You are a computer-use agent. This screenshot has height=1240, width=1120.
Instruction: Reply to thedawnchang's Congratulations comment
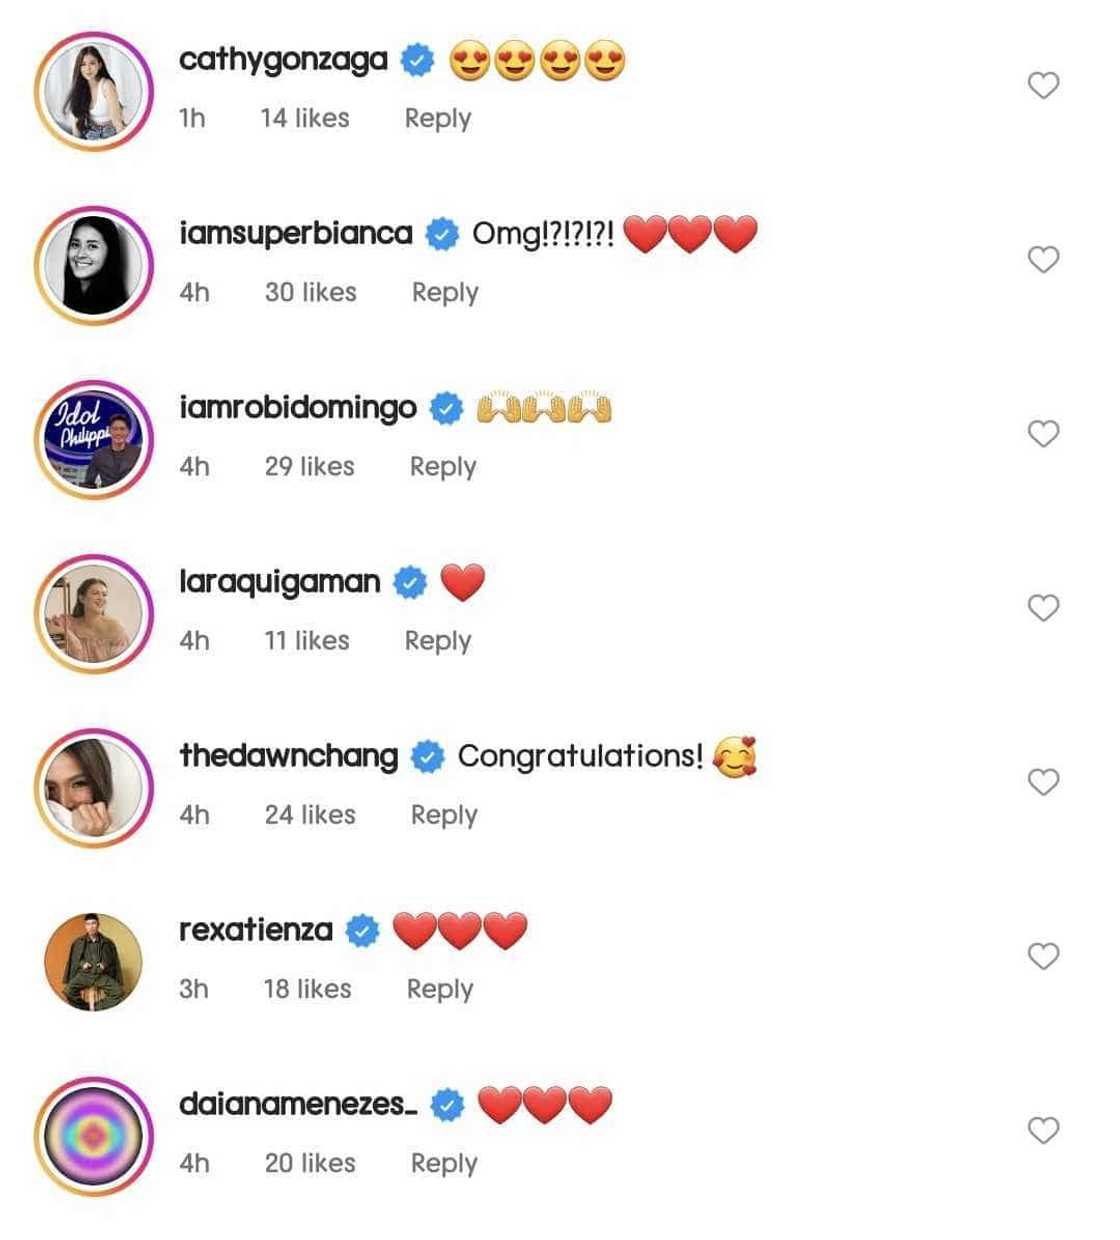tap(444, 815)
